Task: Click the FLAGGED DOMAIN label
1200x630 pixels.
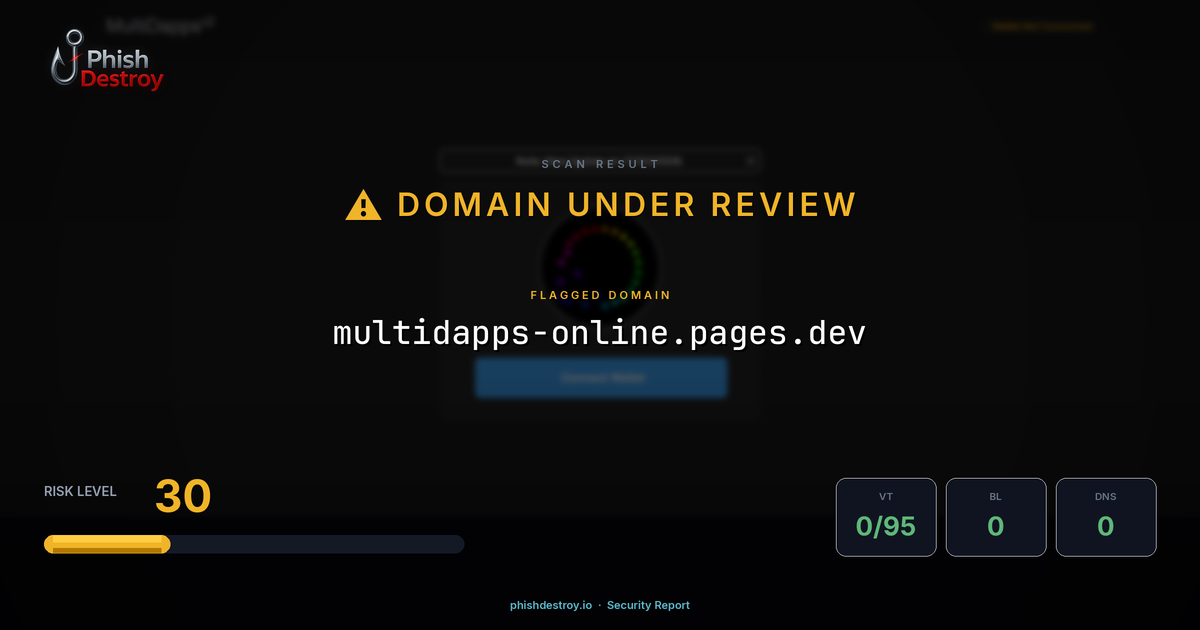Action: coord(600,295)
